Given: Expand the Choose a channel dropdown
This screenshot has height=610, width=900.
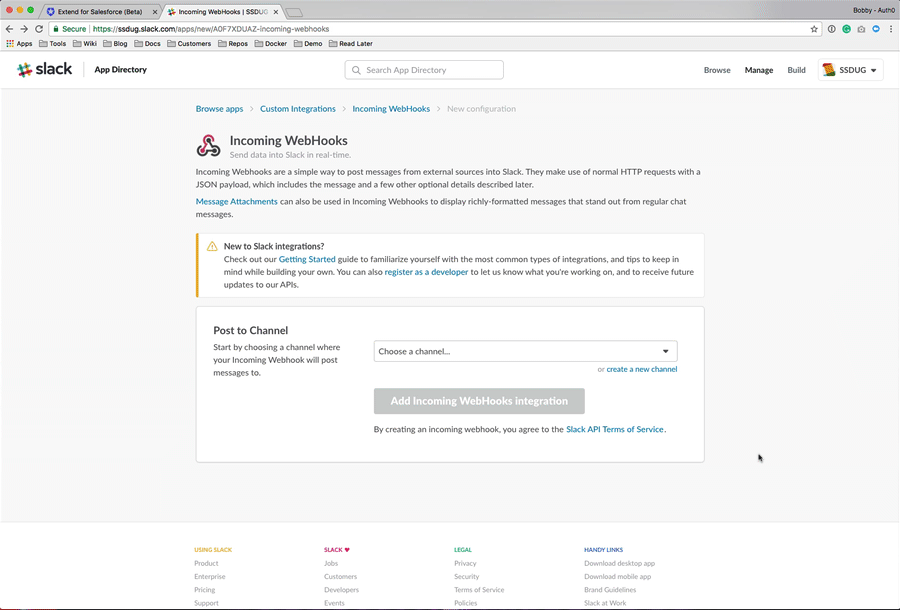Looking at the screenshot, I should [525, 351].
